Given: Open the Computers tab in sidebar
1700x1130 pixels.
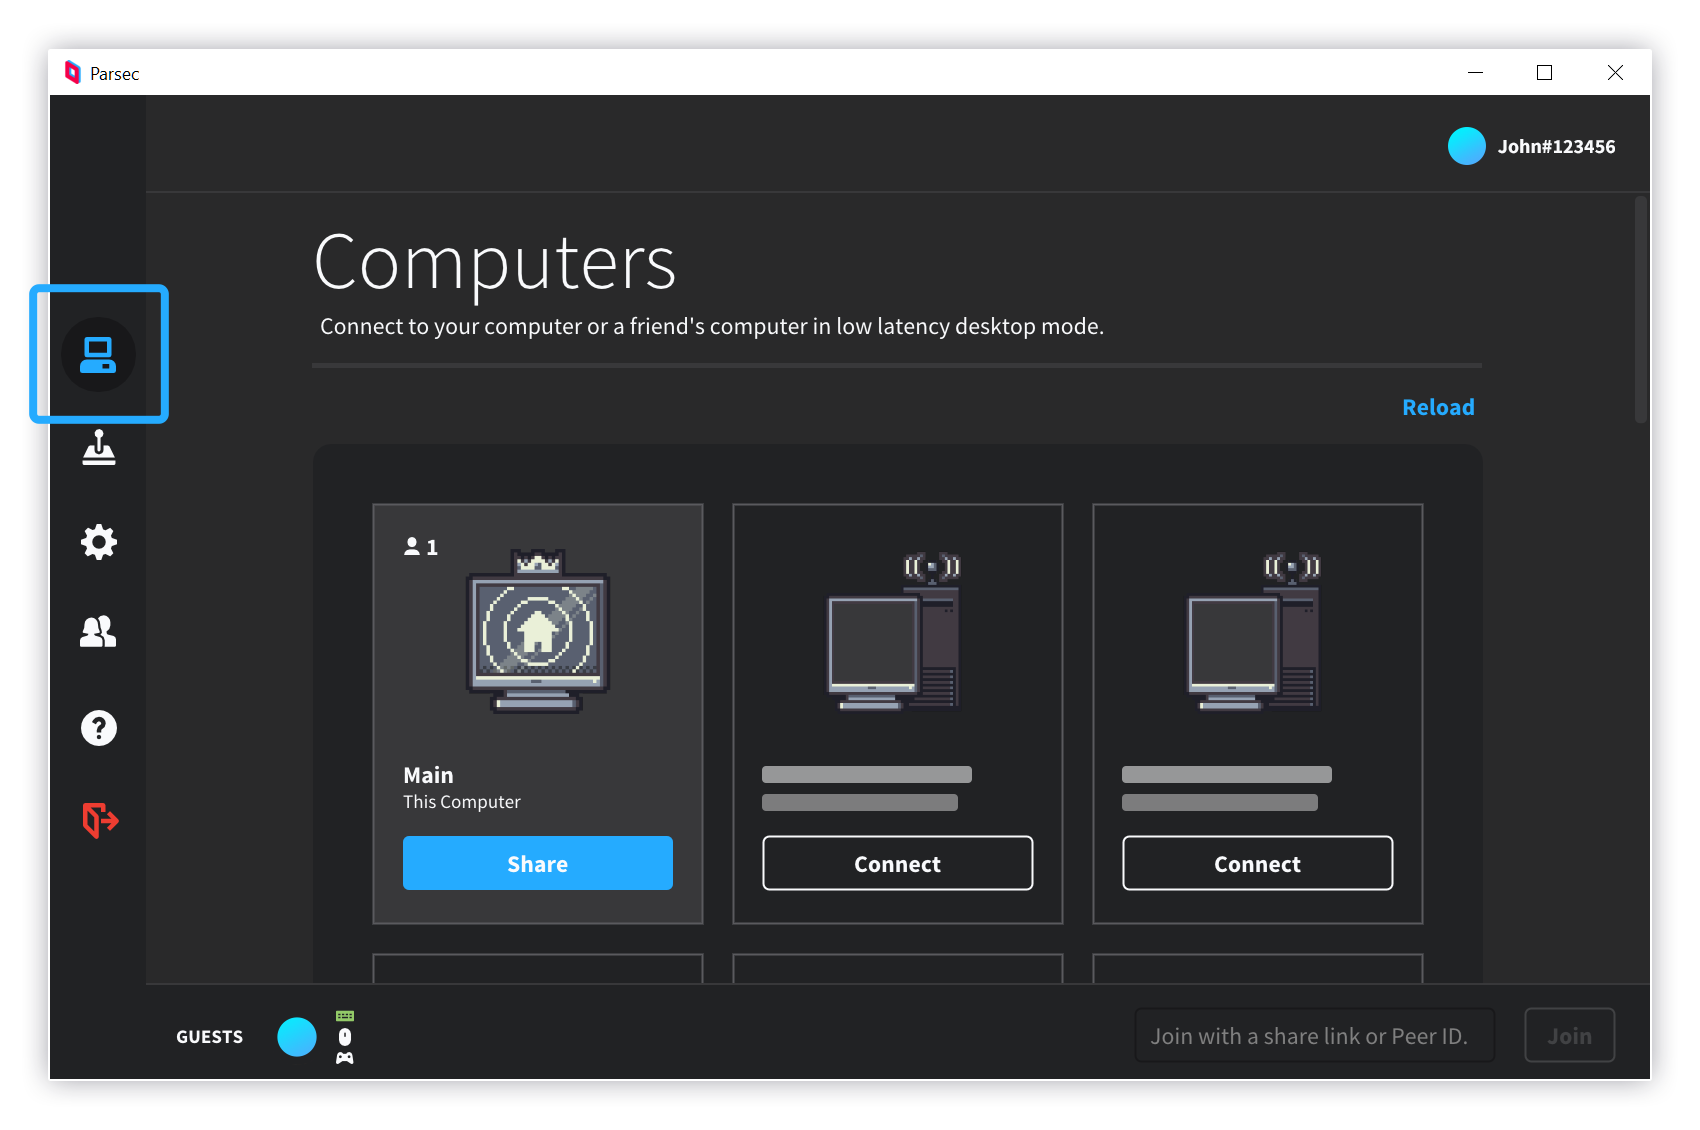Looking at the screenshot, I should click(x=98, y=355).
